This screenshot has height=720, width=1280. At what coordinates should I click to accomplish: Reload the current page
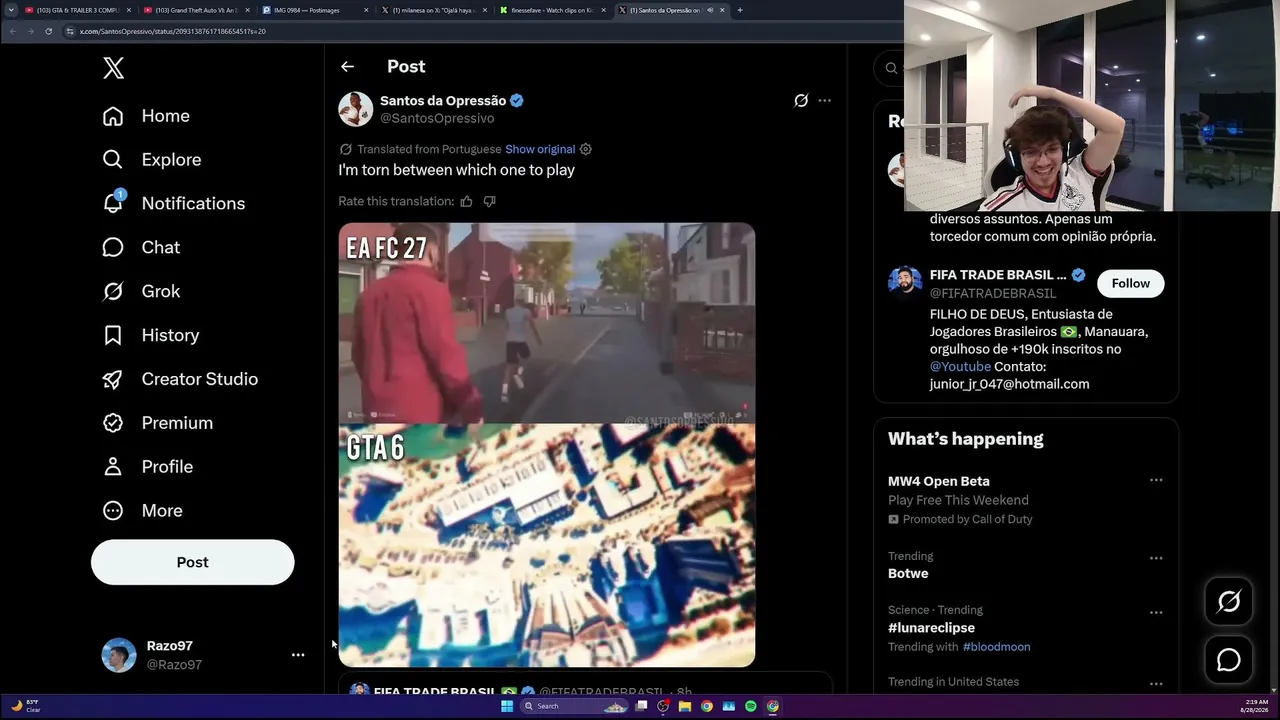(x=48, y=31)
